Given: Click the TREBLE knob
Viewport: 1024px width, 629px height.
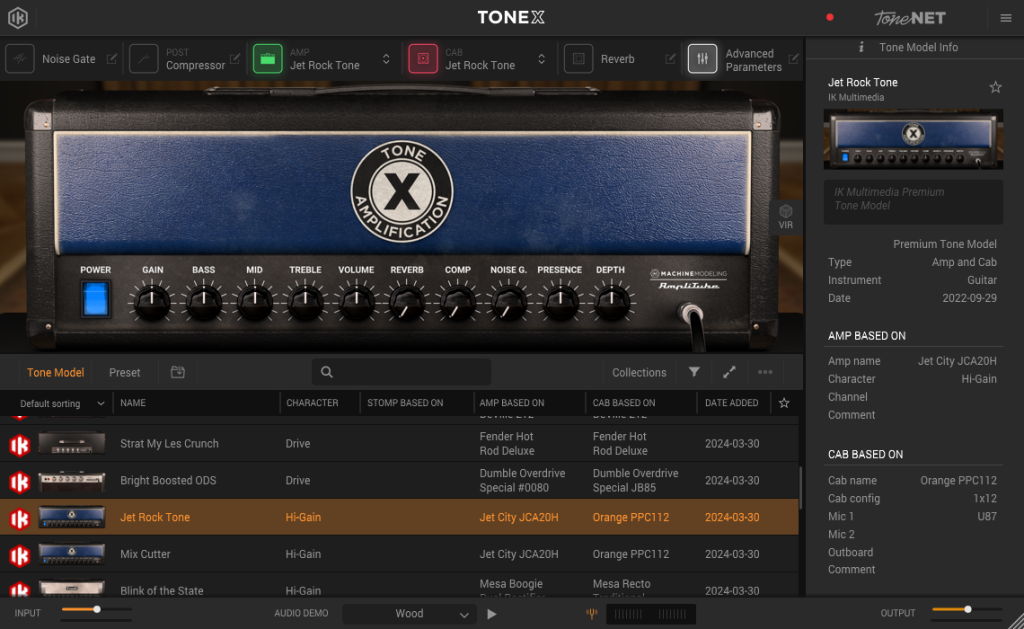Looking at the screenshot, I should click(305, 302).
